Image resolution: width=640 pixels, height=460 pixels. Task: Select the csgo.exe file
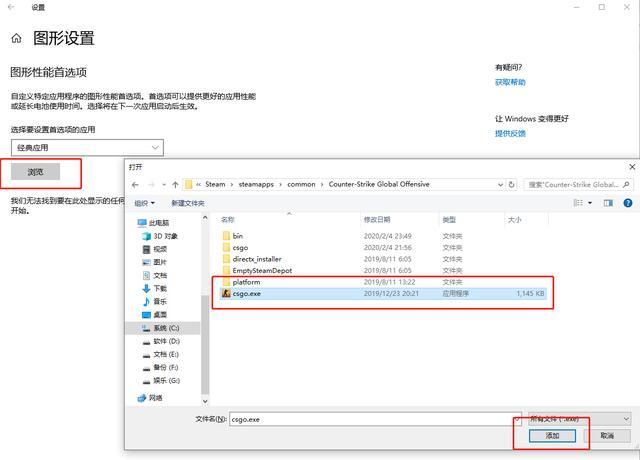[245, 294]
